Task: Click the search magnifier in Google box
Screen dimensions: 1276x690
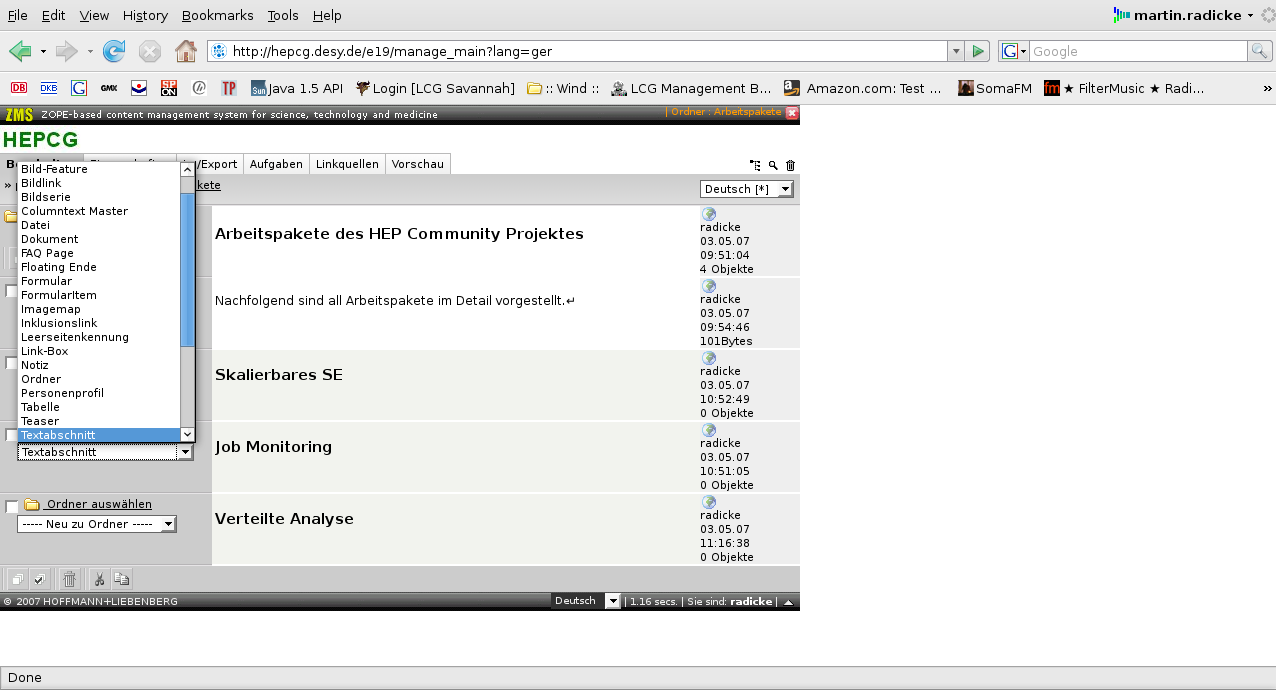Action: [x=1260, y=51]
